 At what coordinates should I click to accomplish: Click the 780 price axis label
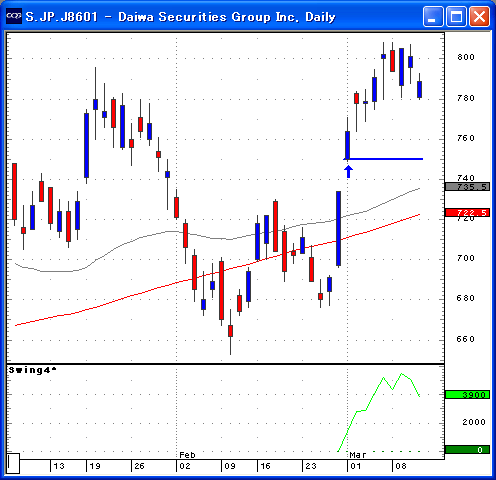466,98
